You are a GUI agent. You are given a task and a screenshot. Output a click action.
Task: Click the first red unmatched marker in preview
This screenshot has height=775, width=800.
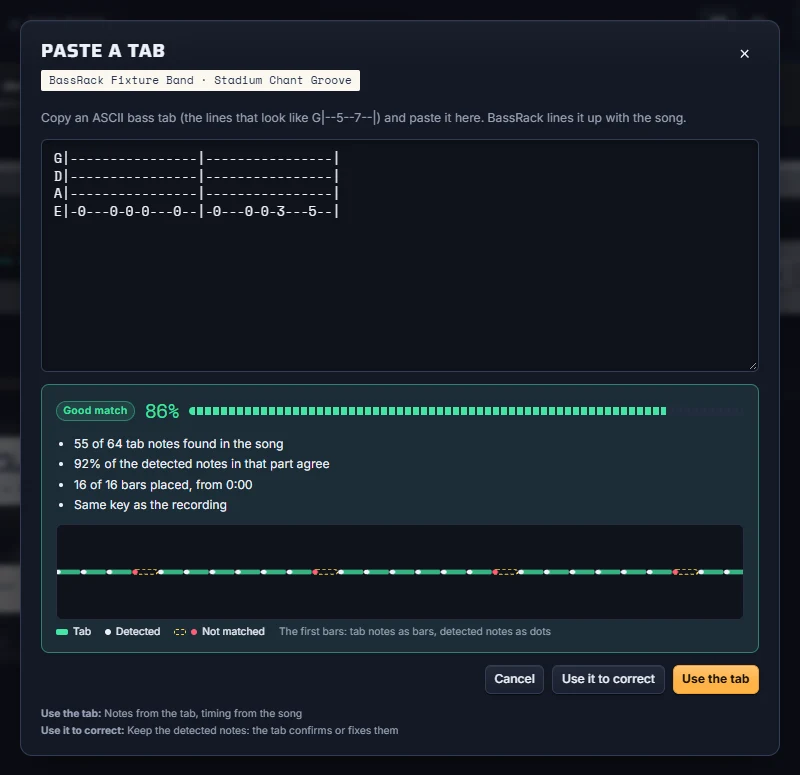coord(135,572)
